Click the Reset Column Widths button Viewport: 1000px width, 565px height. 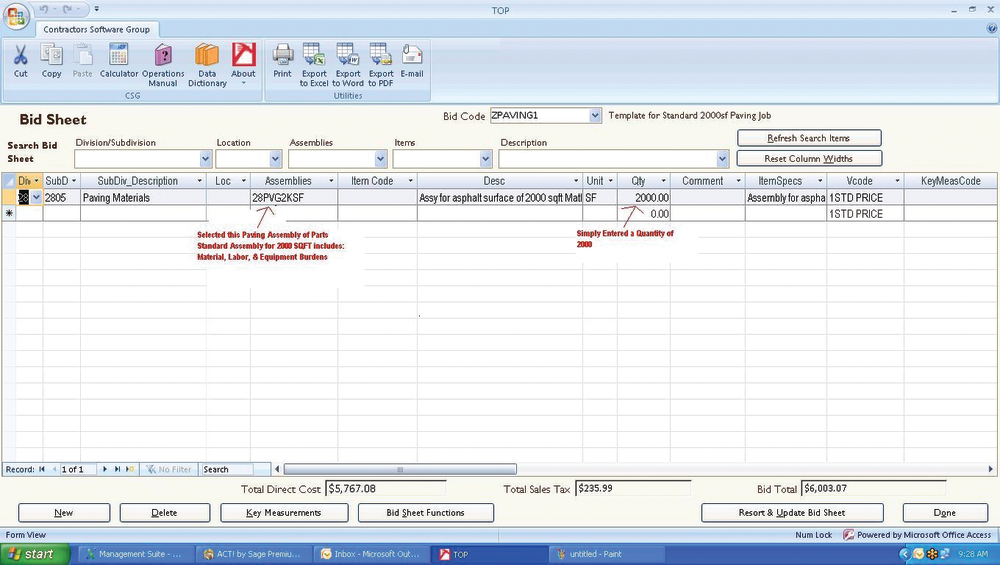[809, 159]
